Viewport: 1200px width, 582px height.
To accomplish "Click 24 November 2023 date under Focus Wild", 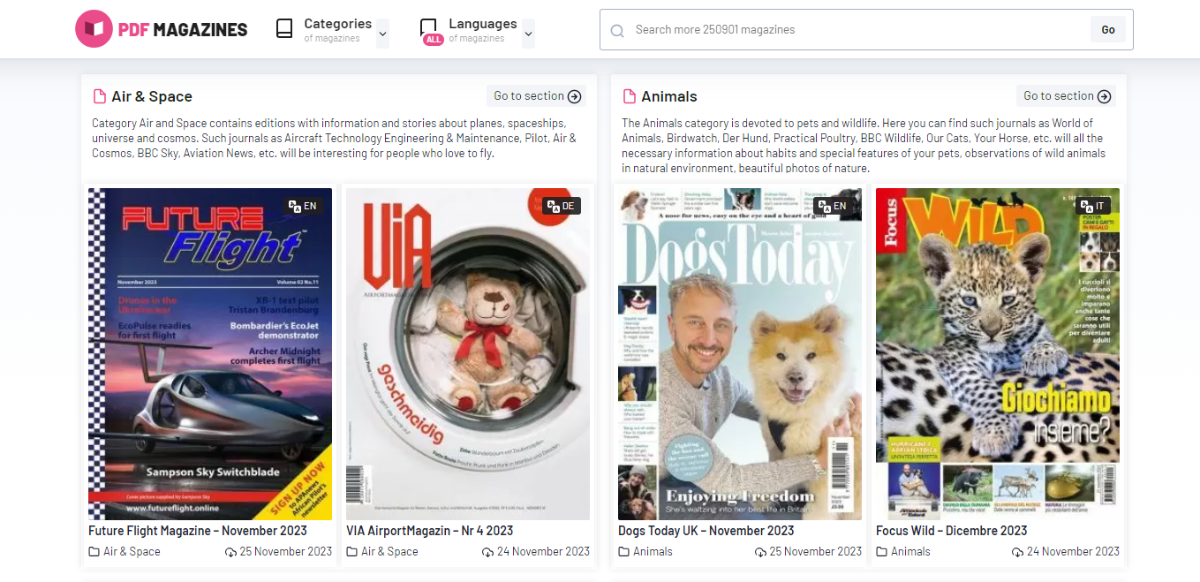I will (x=1066, y=551).
